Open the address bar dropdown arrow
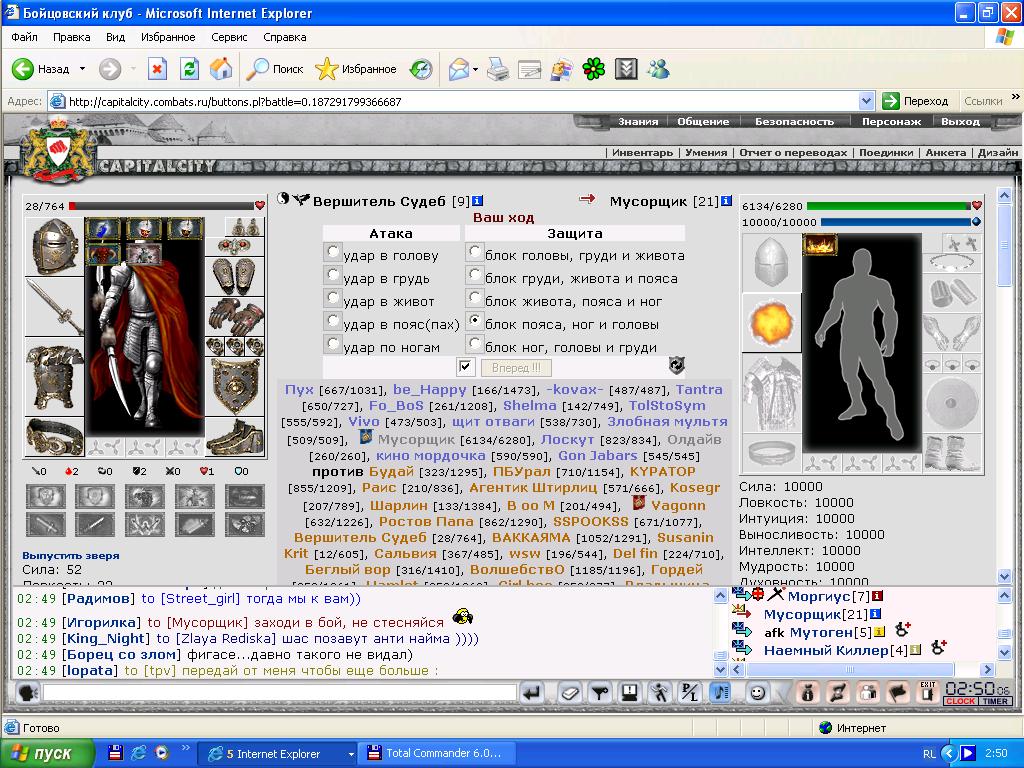Screen dimensions: 1024x768 pyautogui.click(x=866, y=101)
